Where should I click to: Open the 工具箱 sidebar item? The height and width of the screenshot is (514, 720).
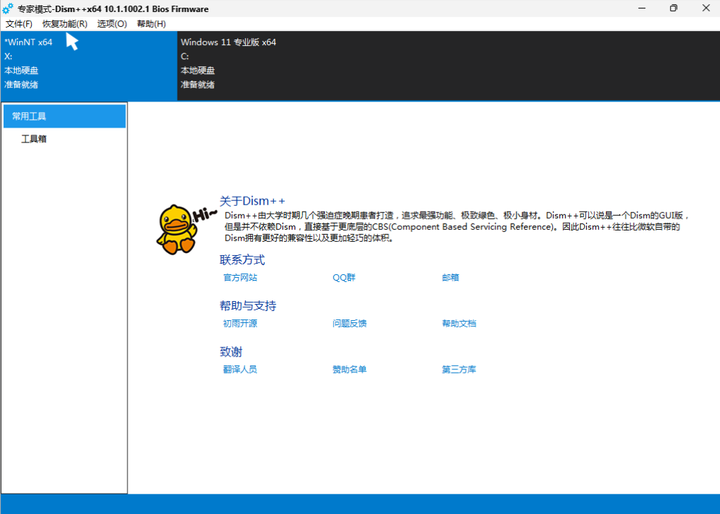pos(34,139)
